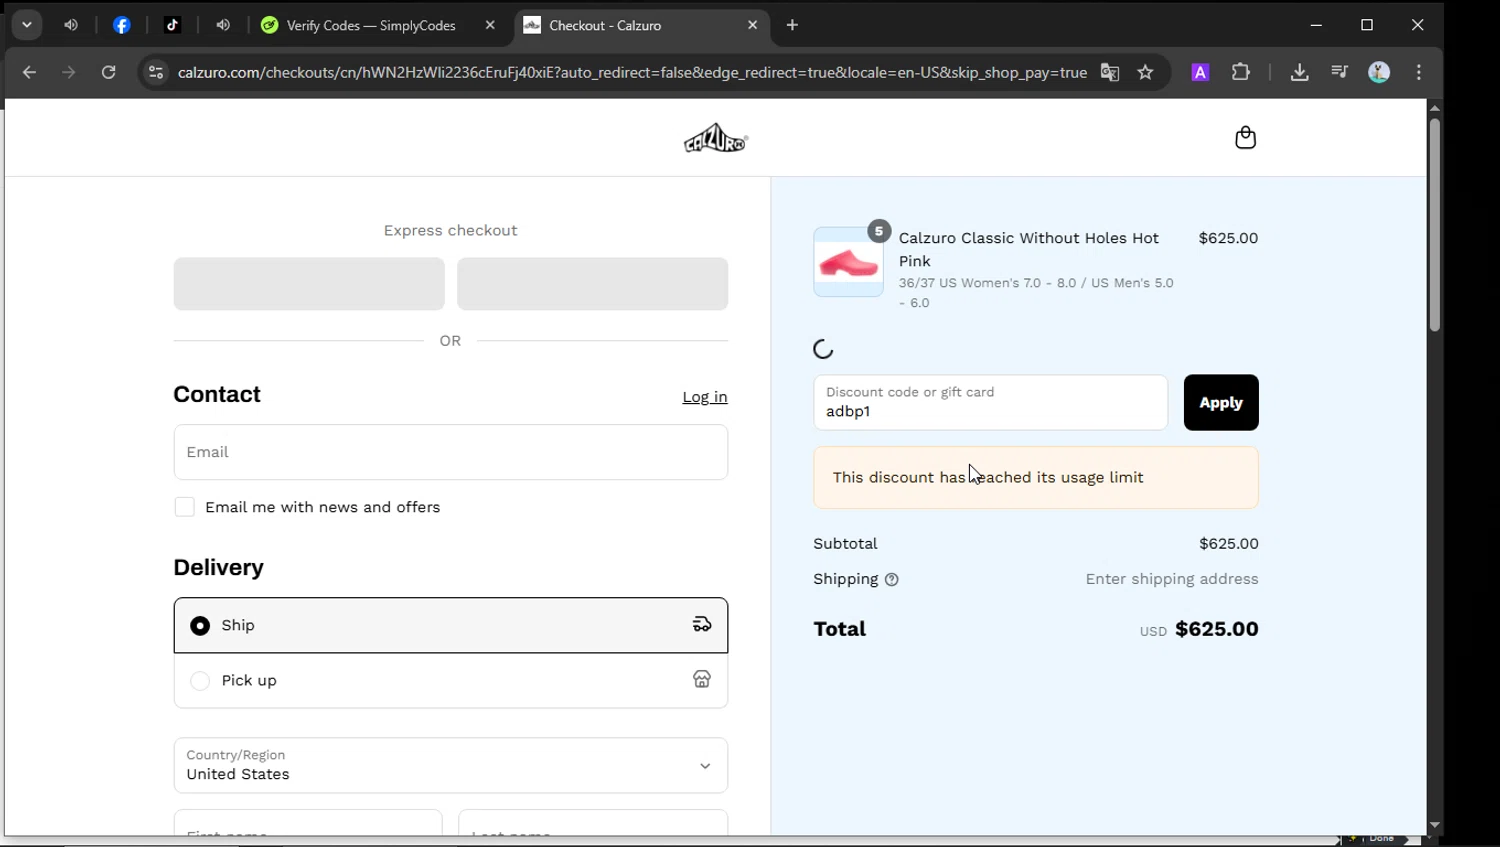Screen dimensions: 1500x847
Task: Open the Chrome three-dot menu
Action: (1419, 72)
